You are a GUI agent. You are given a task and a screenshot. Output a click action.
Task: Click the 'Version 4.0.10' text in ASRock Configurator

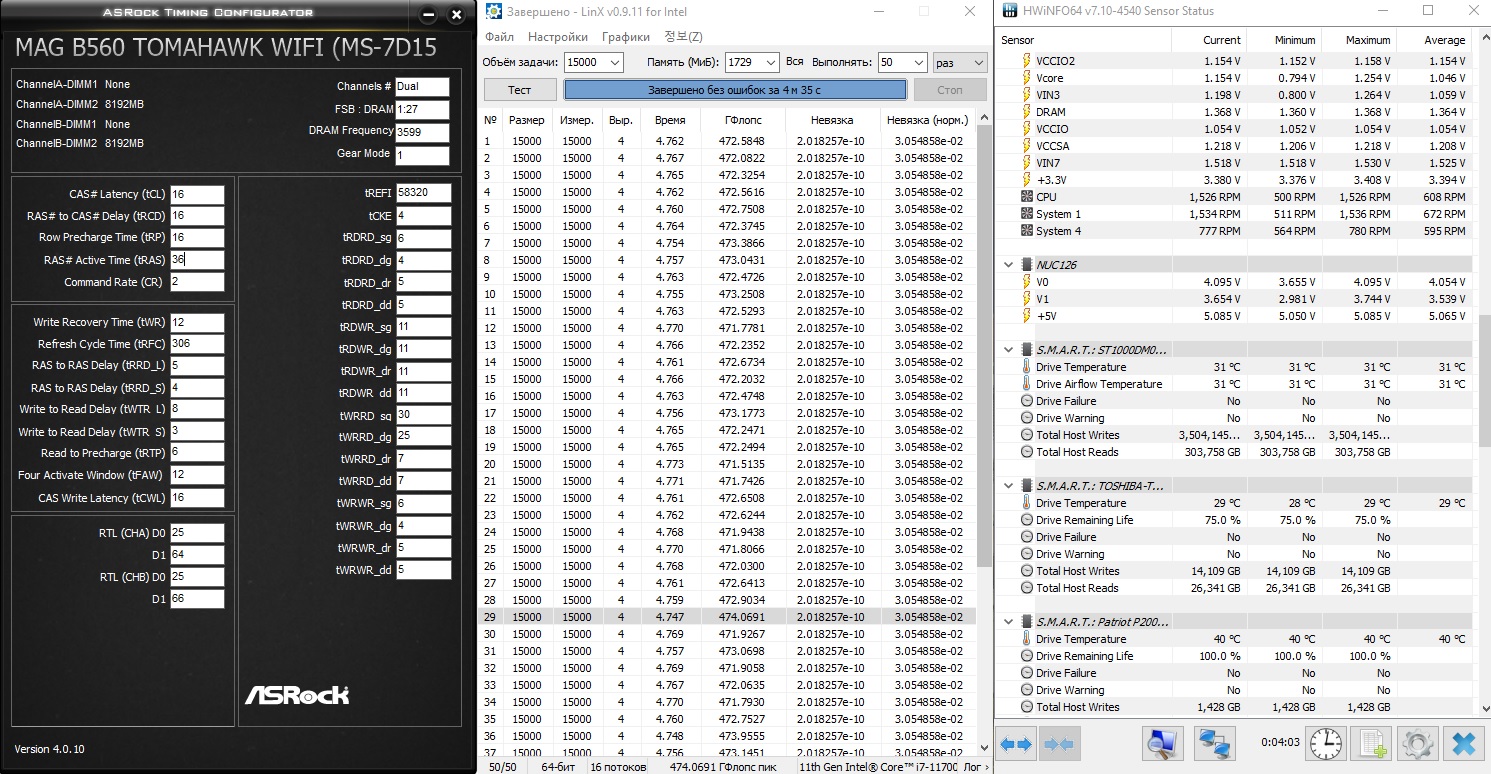[49, 749]
